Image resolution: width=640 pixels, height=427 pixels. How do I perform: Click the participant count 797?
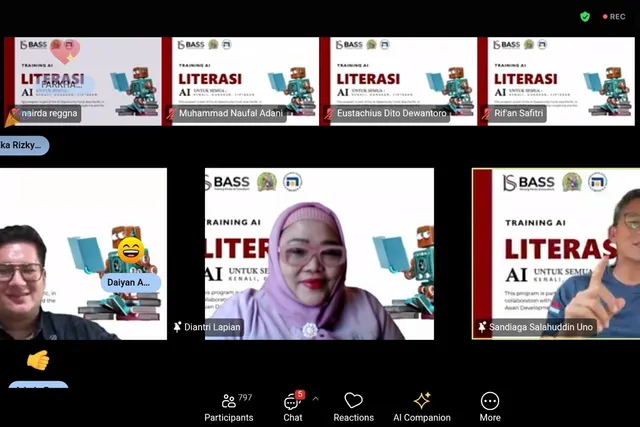point(245,397)
